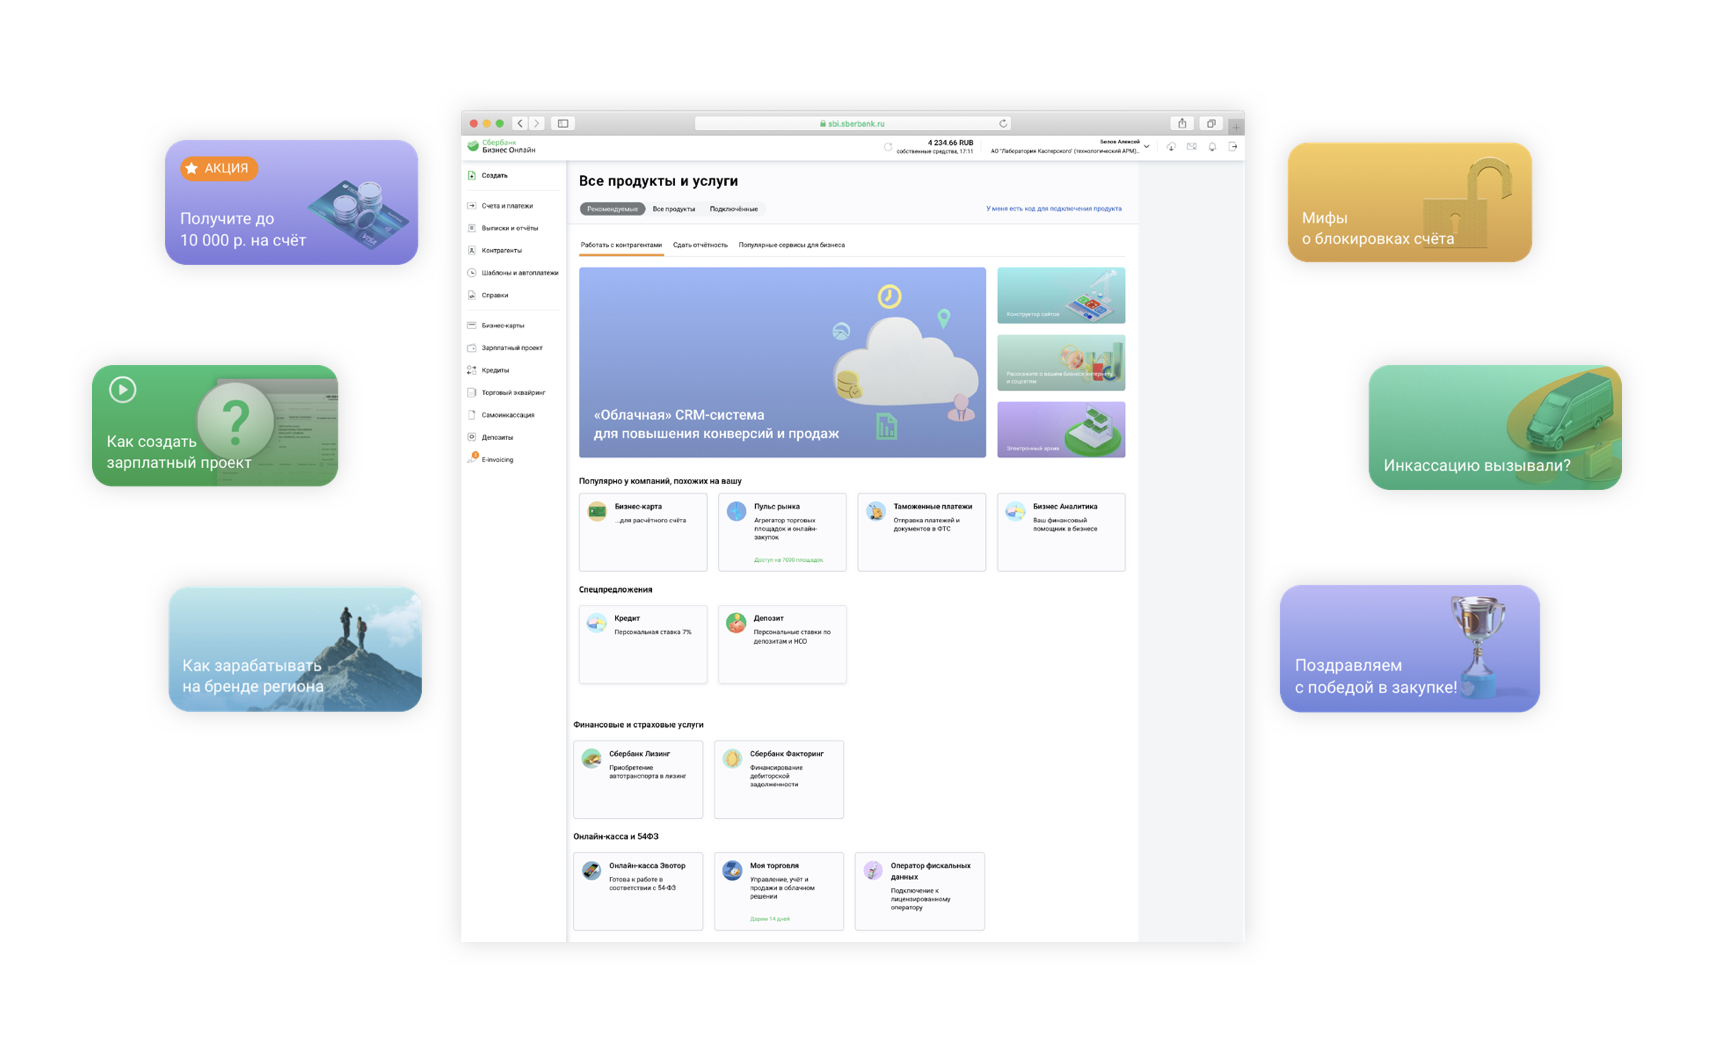Expand the Белов Алексей account dropdown

coord(1147,147)
